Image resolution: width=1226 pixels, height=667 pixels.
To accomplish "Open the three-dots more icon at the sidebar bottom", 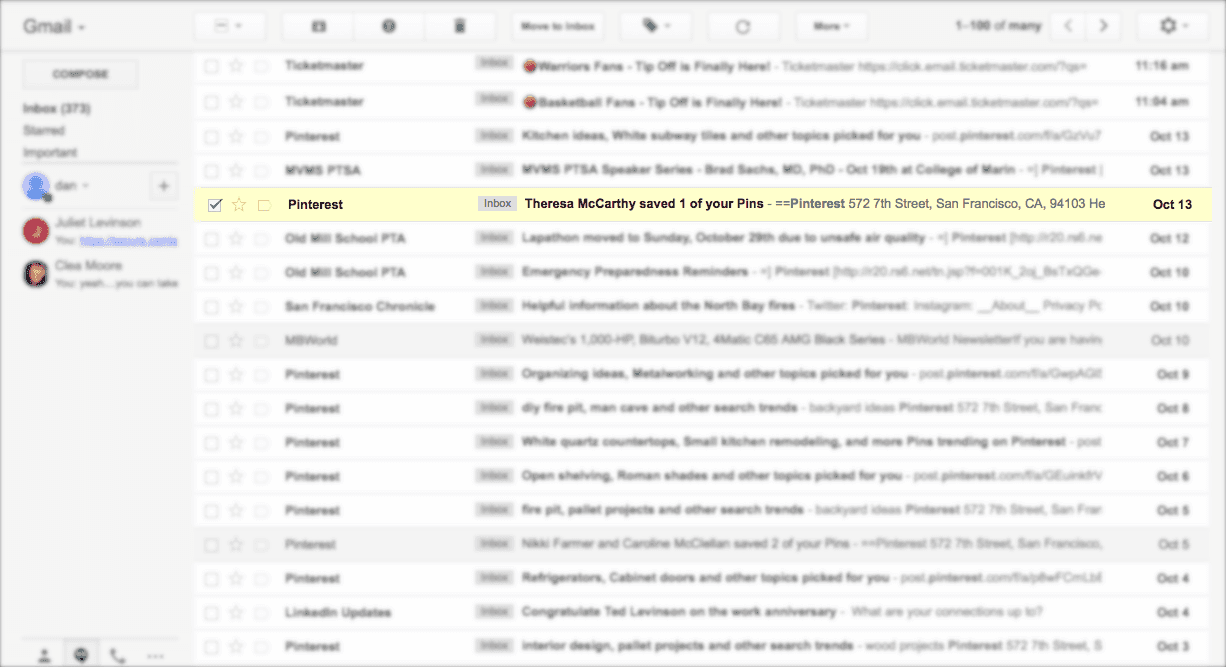I will [x=155, y=656].
